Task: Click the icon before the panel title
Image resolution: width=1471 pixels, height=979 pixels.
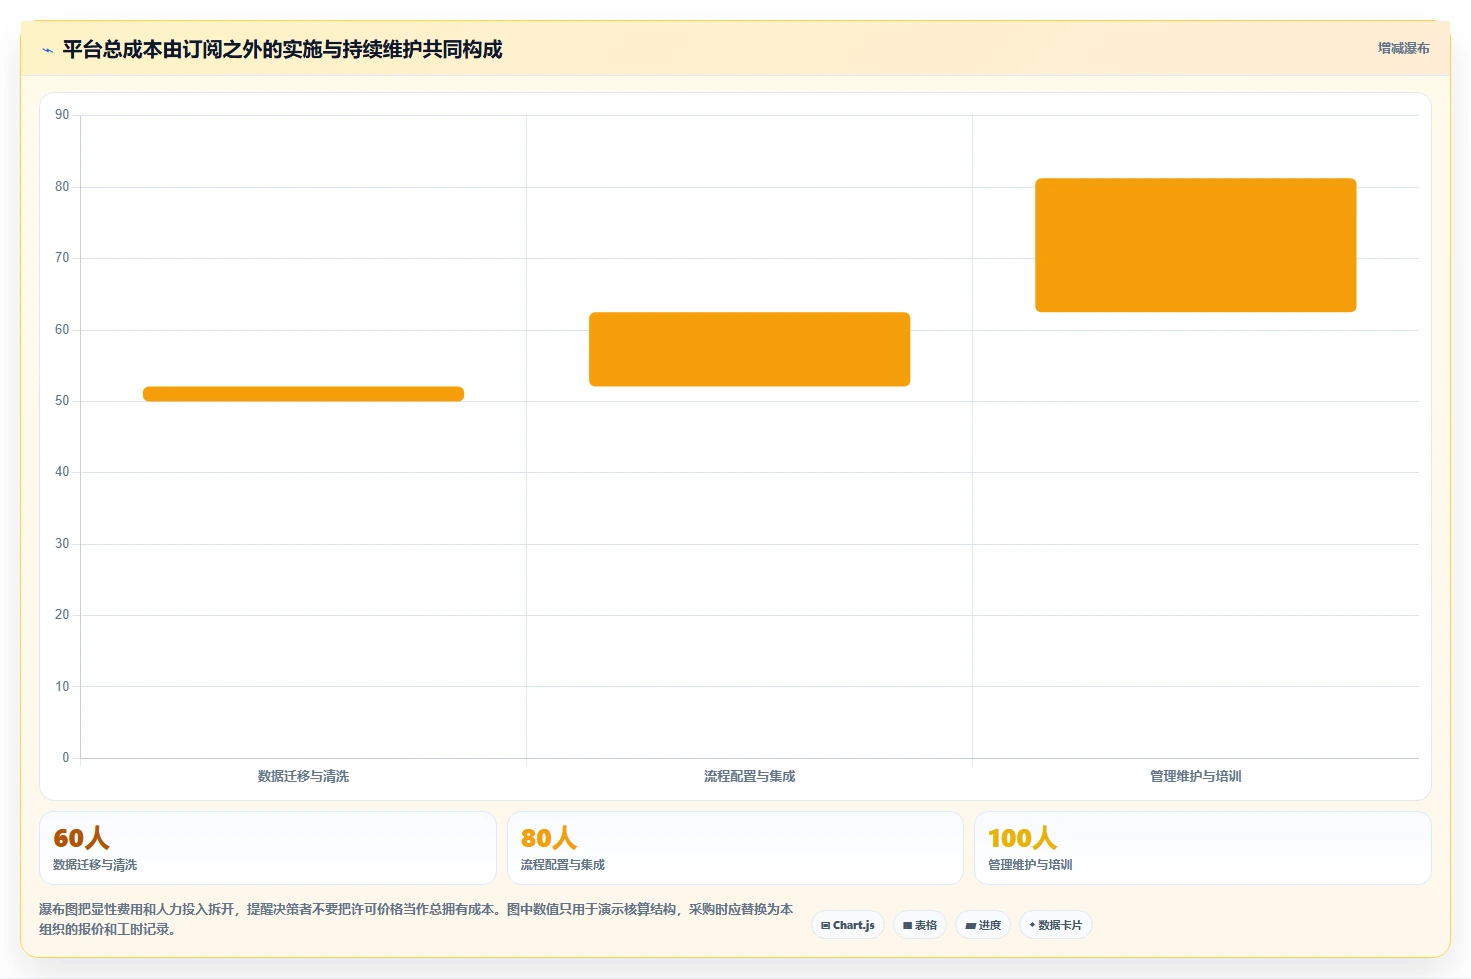Action: pyautogui.click(x=47, y=50)
